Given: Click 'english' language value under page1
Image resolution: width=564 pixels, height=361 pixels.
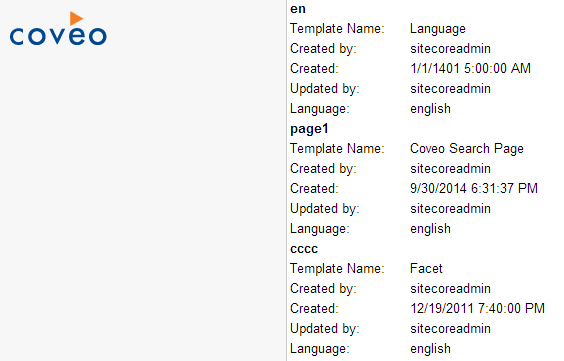Looking at the screenshot, I should click(x=431, y=229).
